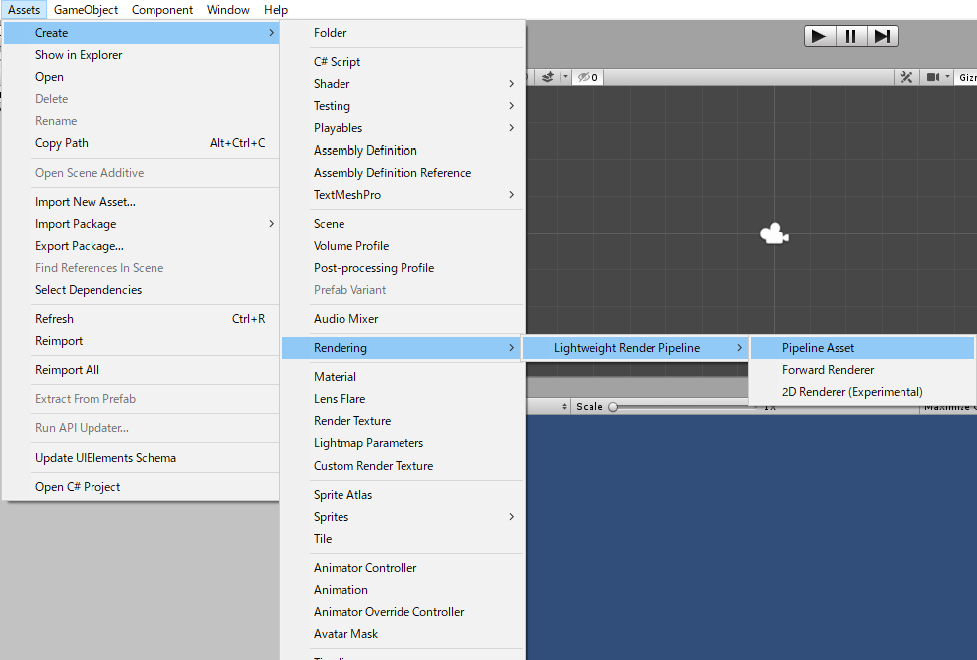Open the Help menu
This screenshot has width=977, height=660.
pos(275,10)
